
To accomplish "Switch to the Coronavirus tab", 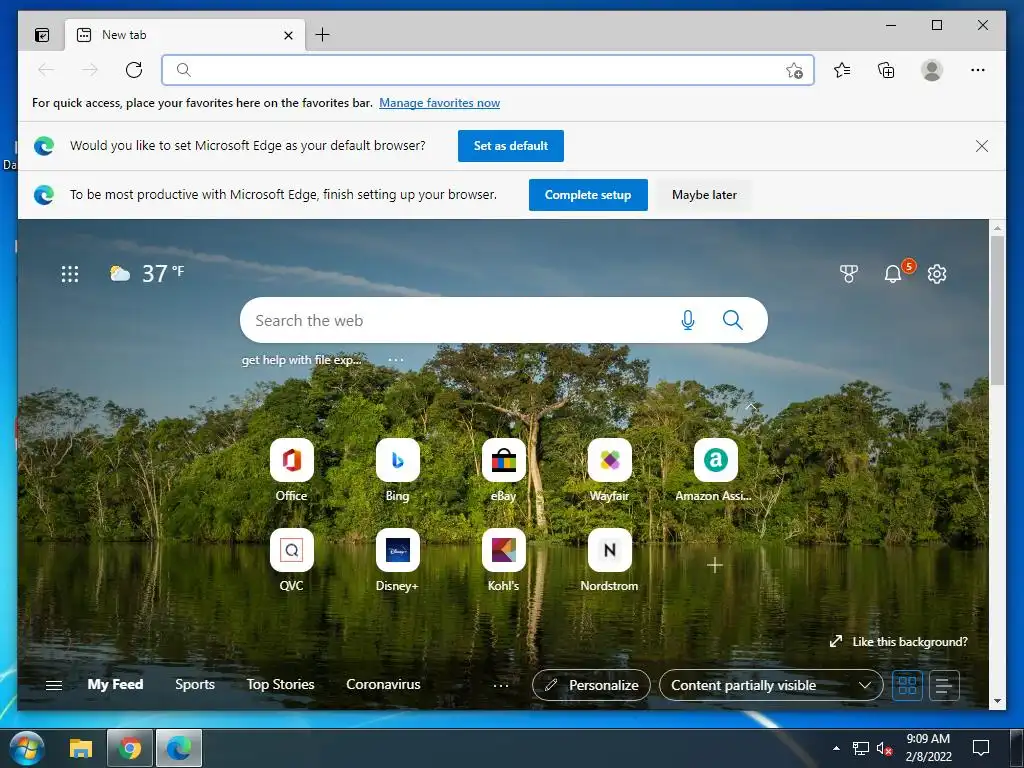I will [x=383, y=684].
